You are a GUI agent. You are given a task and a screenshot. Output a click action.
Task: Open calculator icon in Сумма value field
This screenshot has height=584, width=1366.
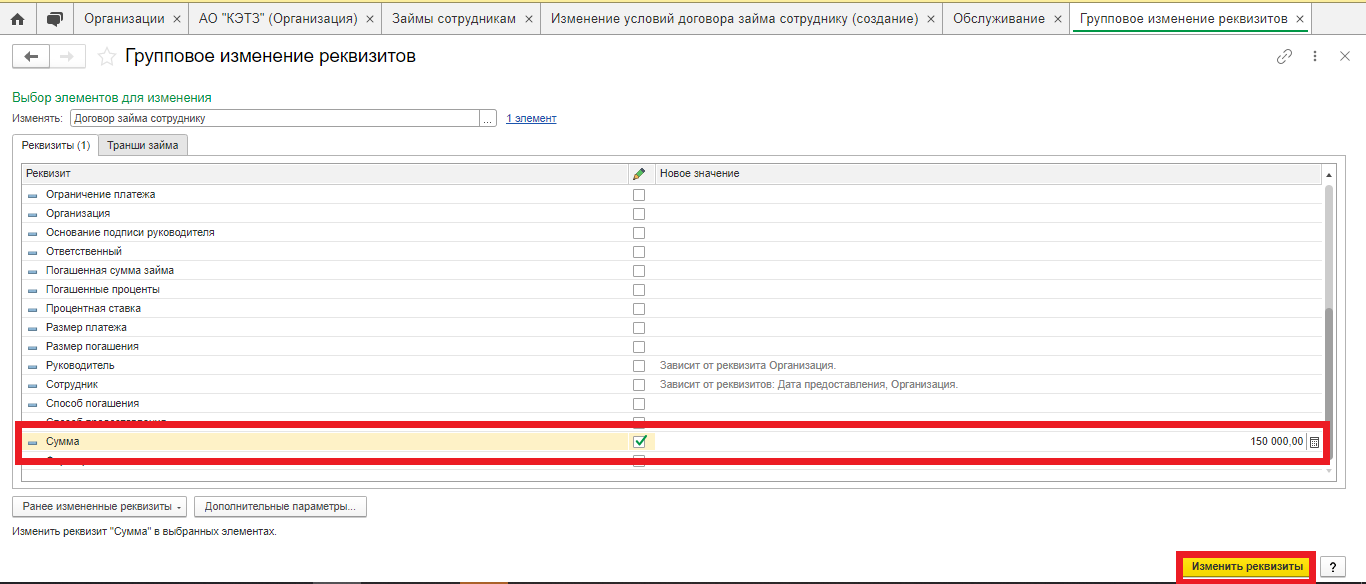pos(1314,442)
